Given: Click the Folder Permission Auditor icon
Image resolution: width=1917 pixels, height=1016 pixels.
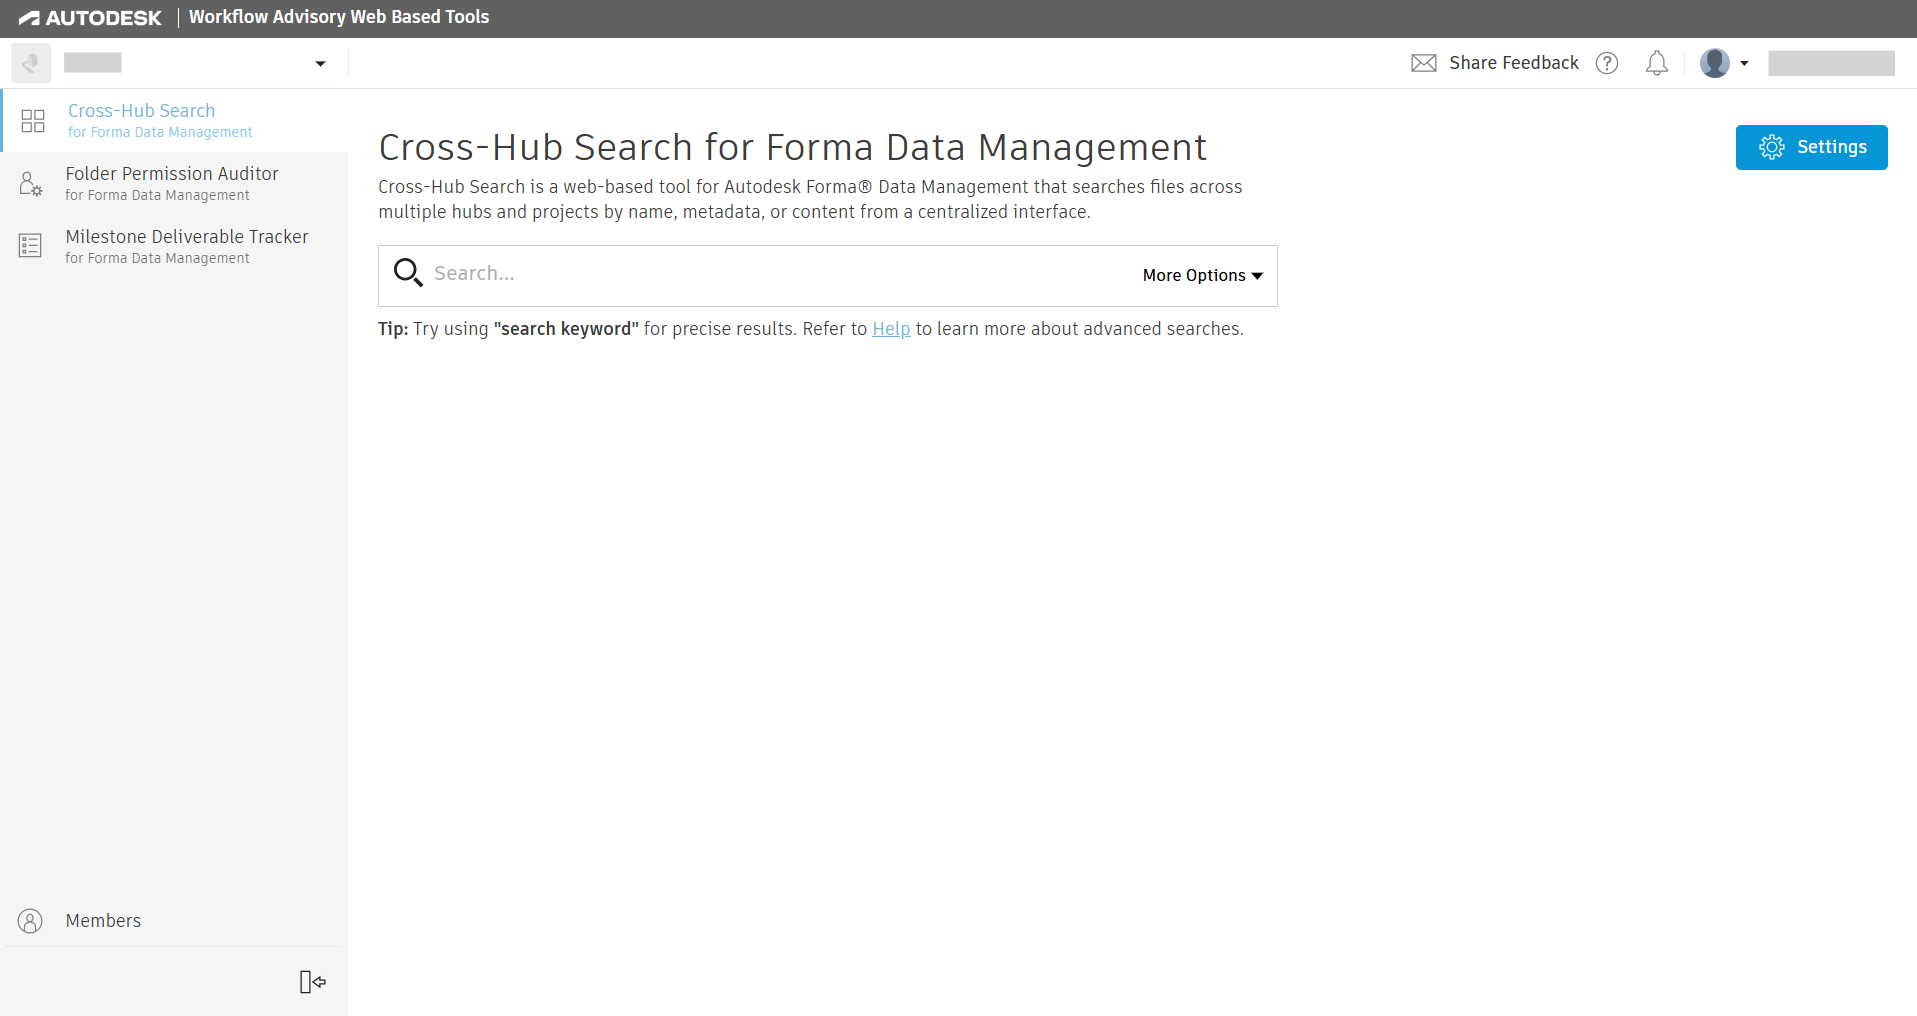Looking at the screenshot, I should (x=31, y=183).
